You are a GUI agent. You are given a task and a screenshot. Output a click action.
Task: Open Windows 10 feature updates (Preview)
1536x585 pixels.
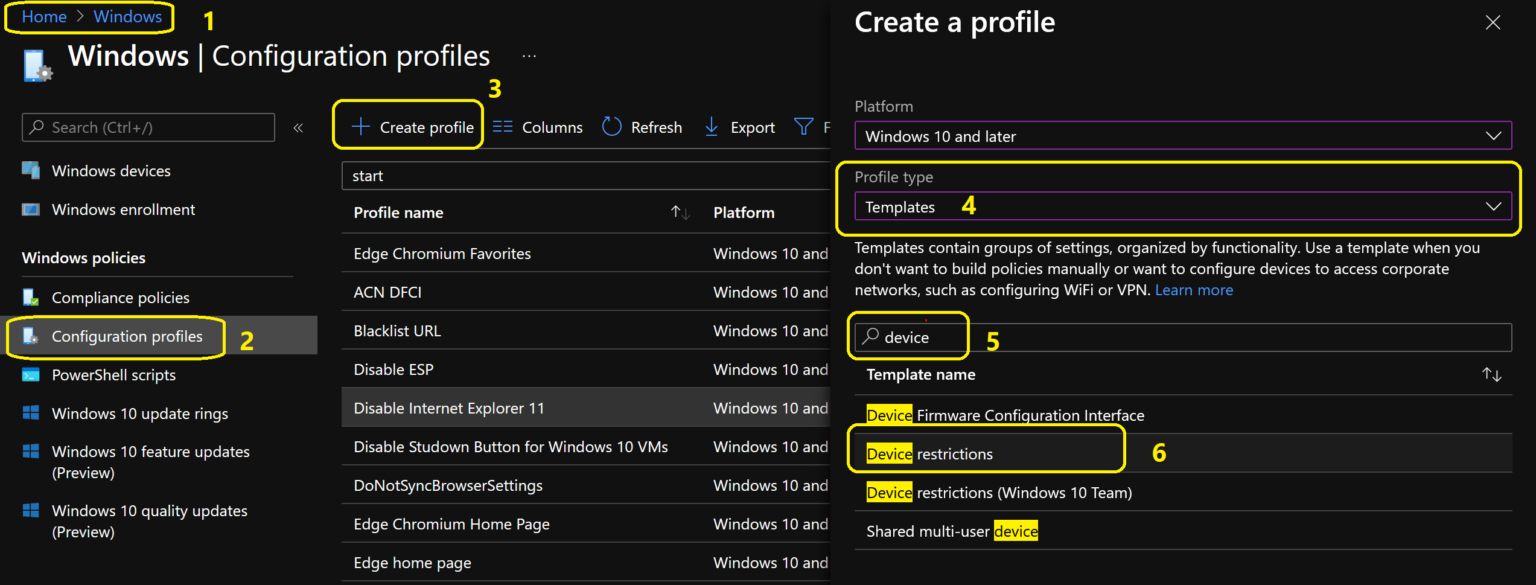coord(150,462)
